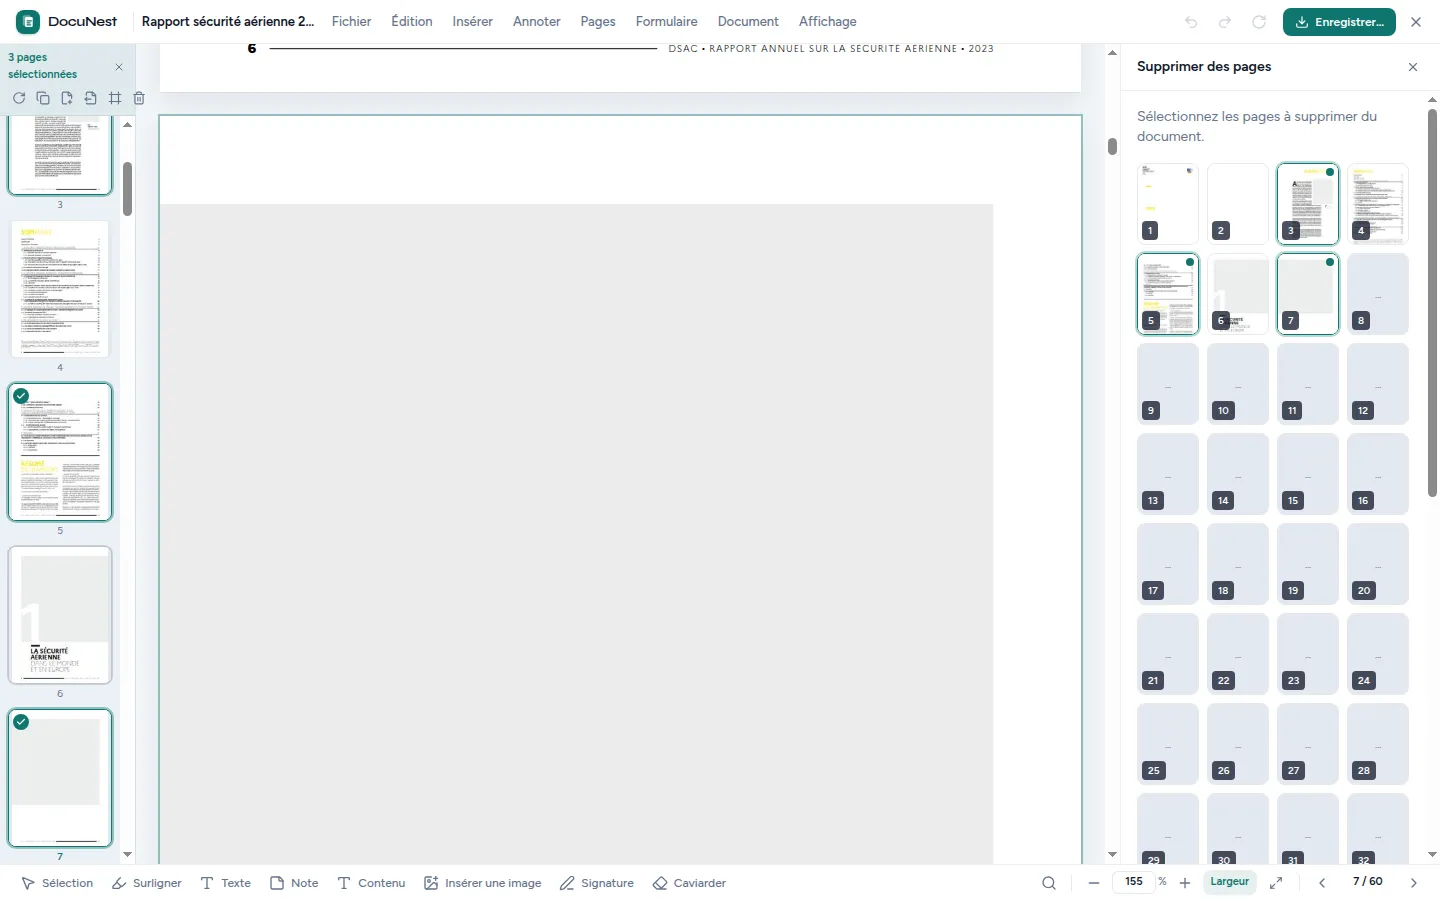Click the Enregistrer button

1339,22
